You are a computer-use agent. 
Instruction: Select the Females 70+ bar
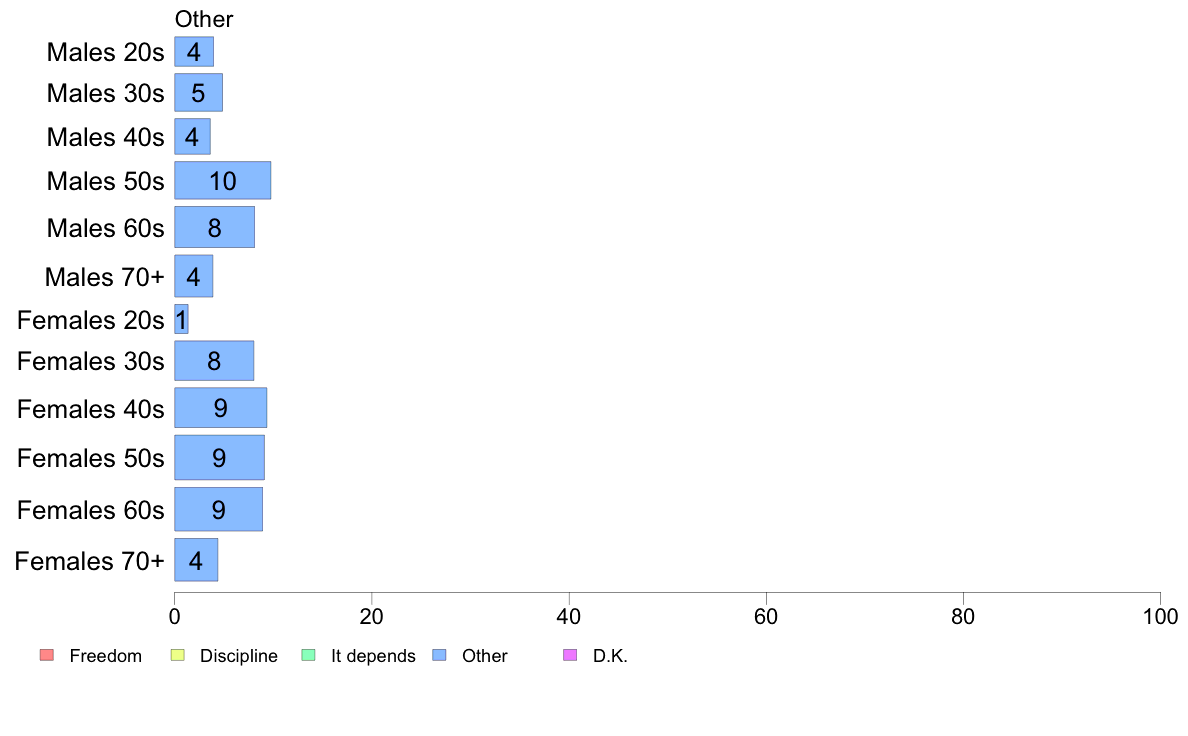196,560
